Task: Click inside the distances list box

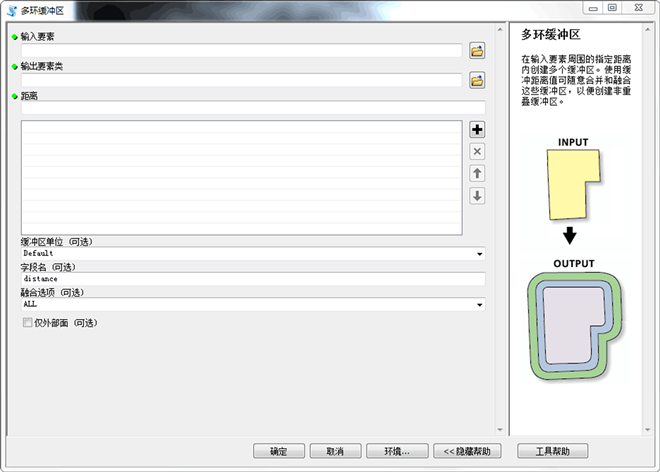Action: click(242, 178)
